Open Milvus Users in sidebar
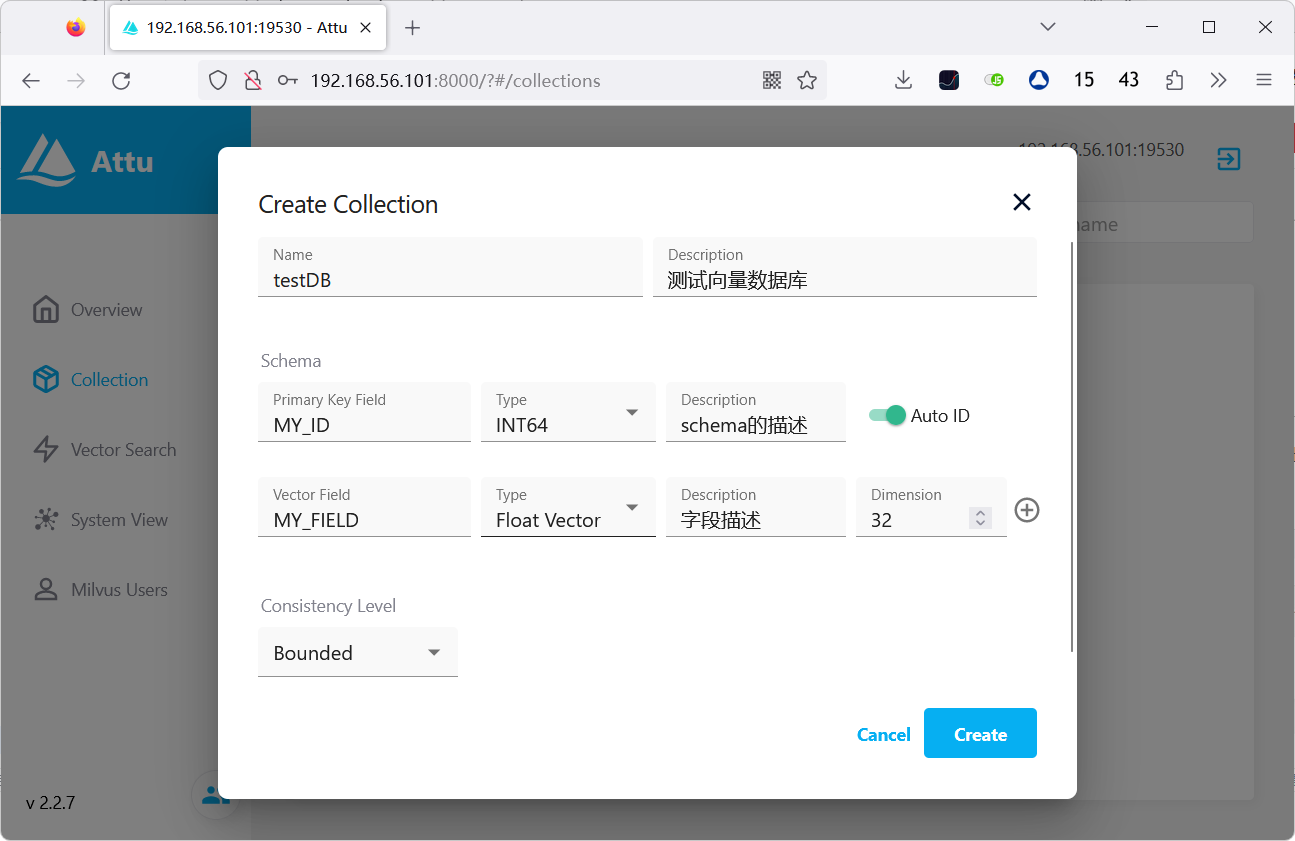The width and height of the screenshot is (1295, 841). pos(119,590)
